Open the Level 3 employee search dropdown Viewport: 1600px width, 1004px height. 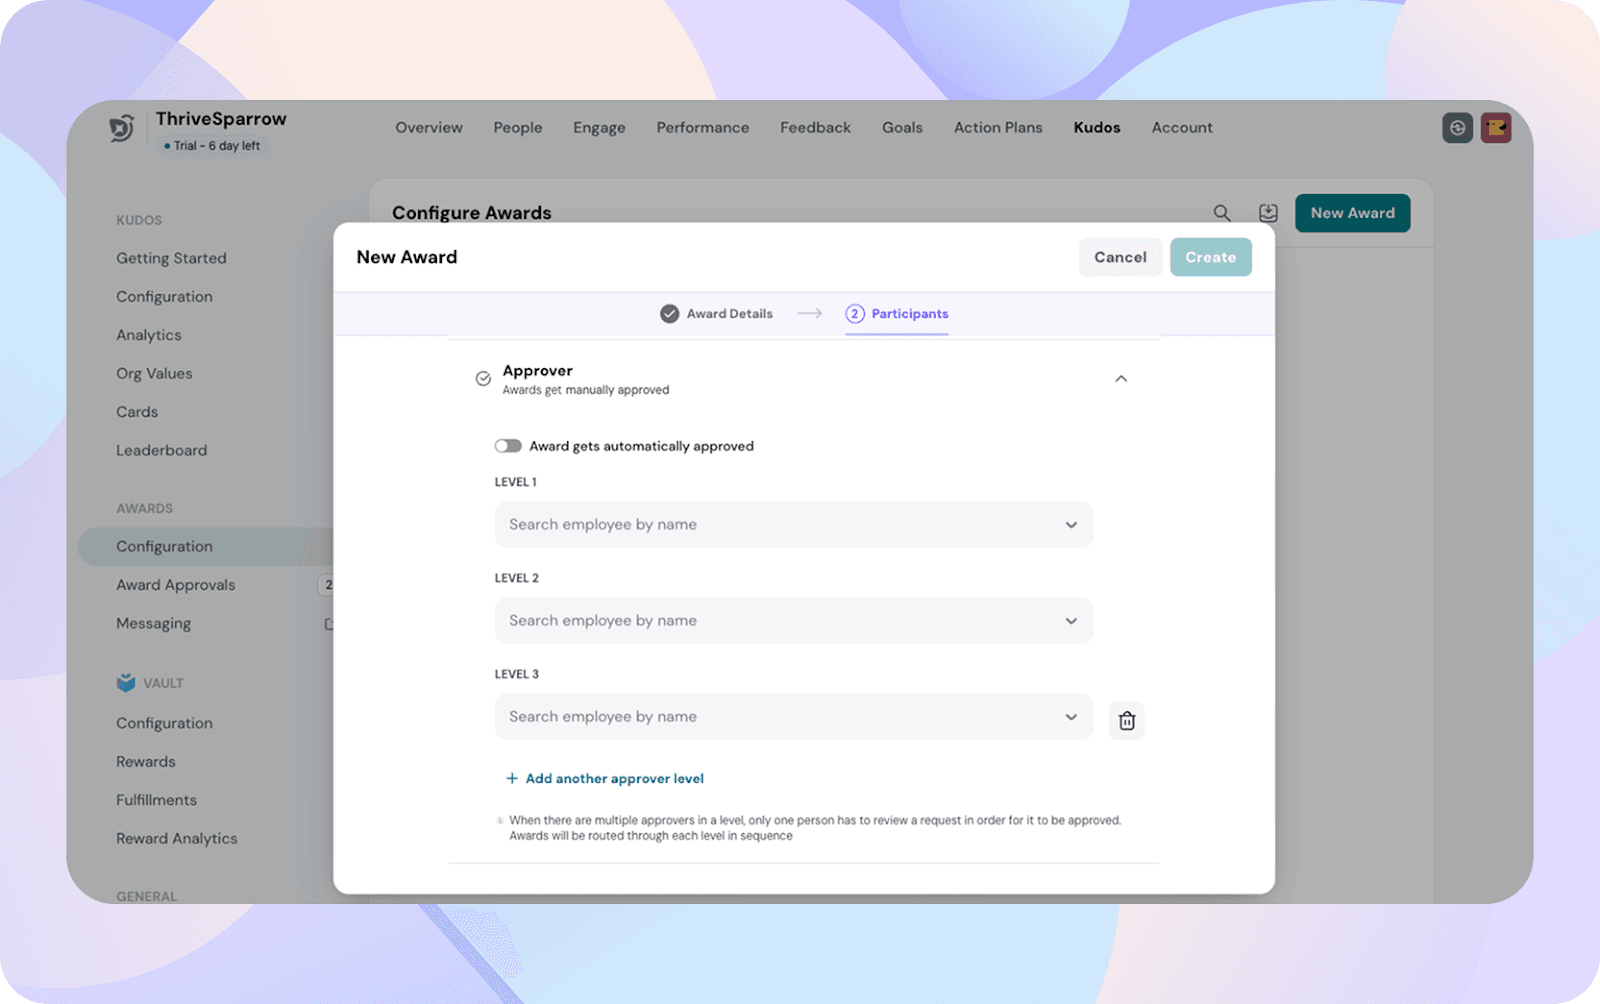(794, 717)
